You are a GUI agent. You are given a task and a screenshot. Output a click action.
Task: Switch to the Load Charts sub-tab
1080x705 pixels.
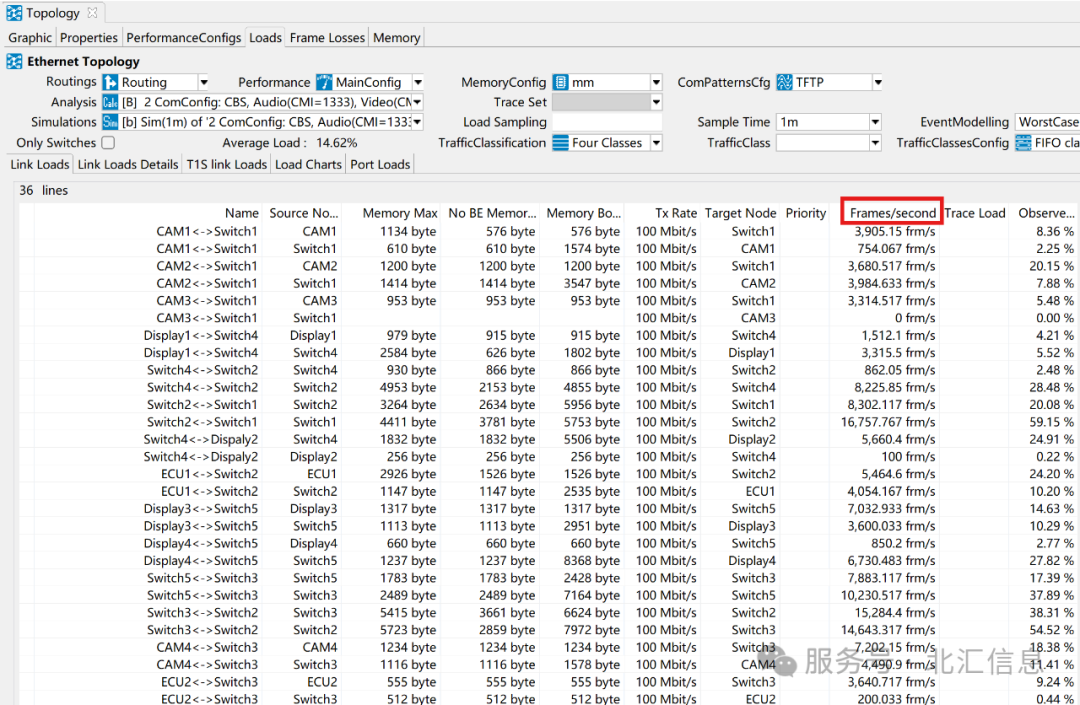308,164
